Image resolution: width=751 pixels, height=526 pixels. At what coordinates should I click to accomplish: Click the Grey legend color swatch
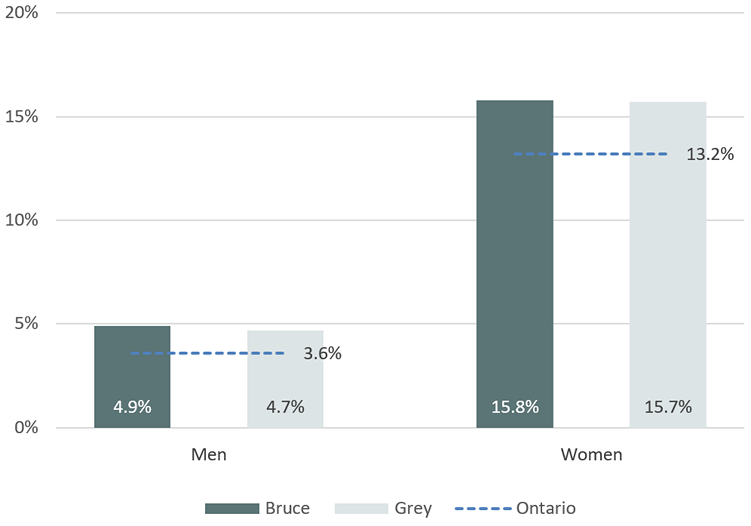pos(360,508)
